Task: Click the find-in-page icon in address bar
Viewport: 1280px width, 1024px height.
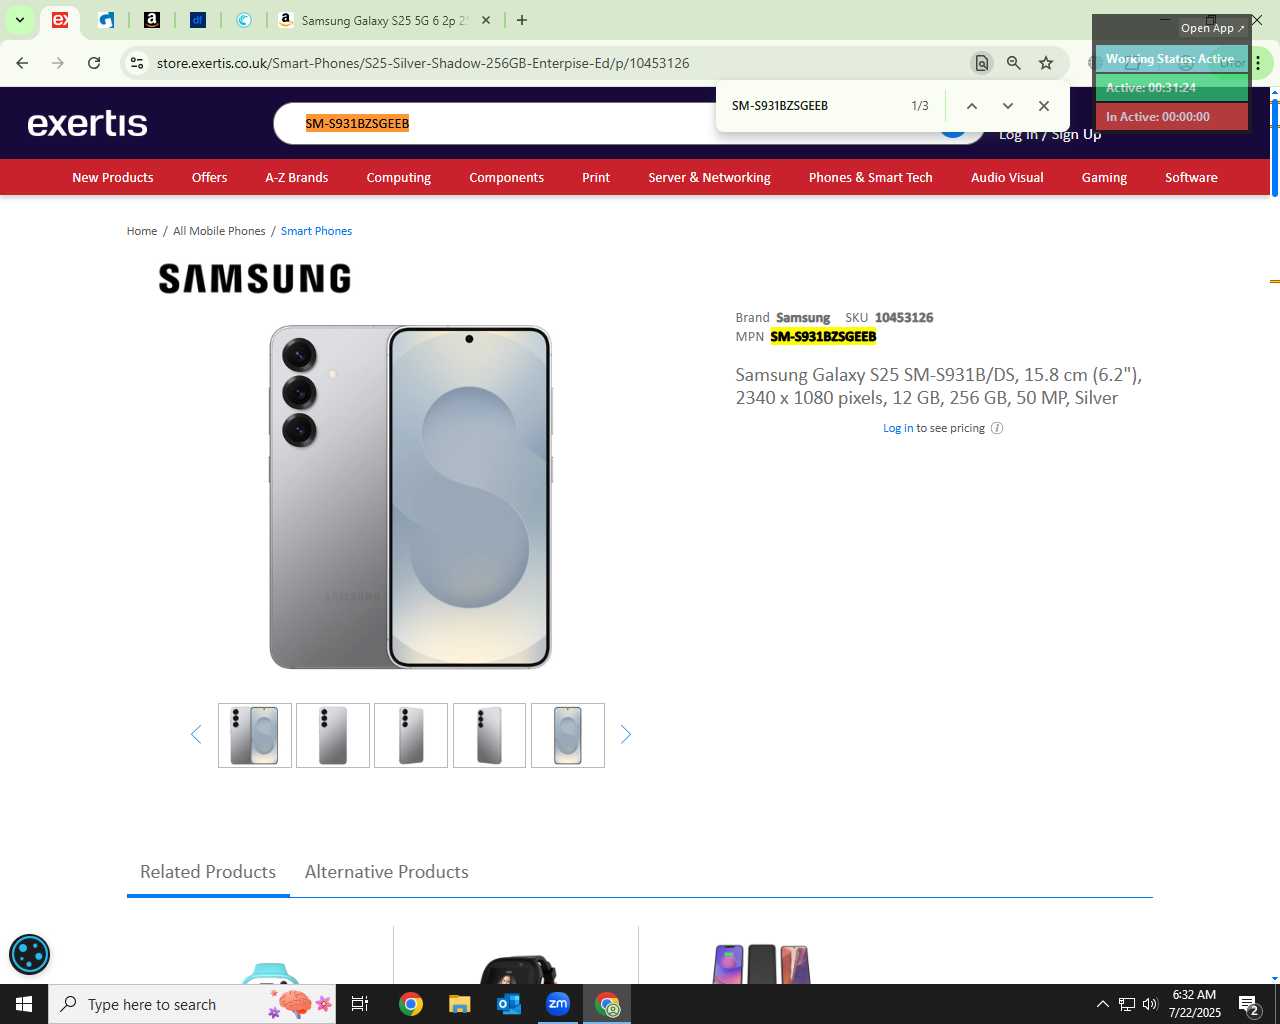Action: pyautogui.click(x=982, y=63)
